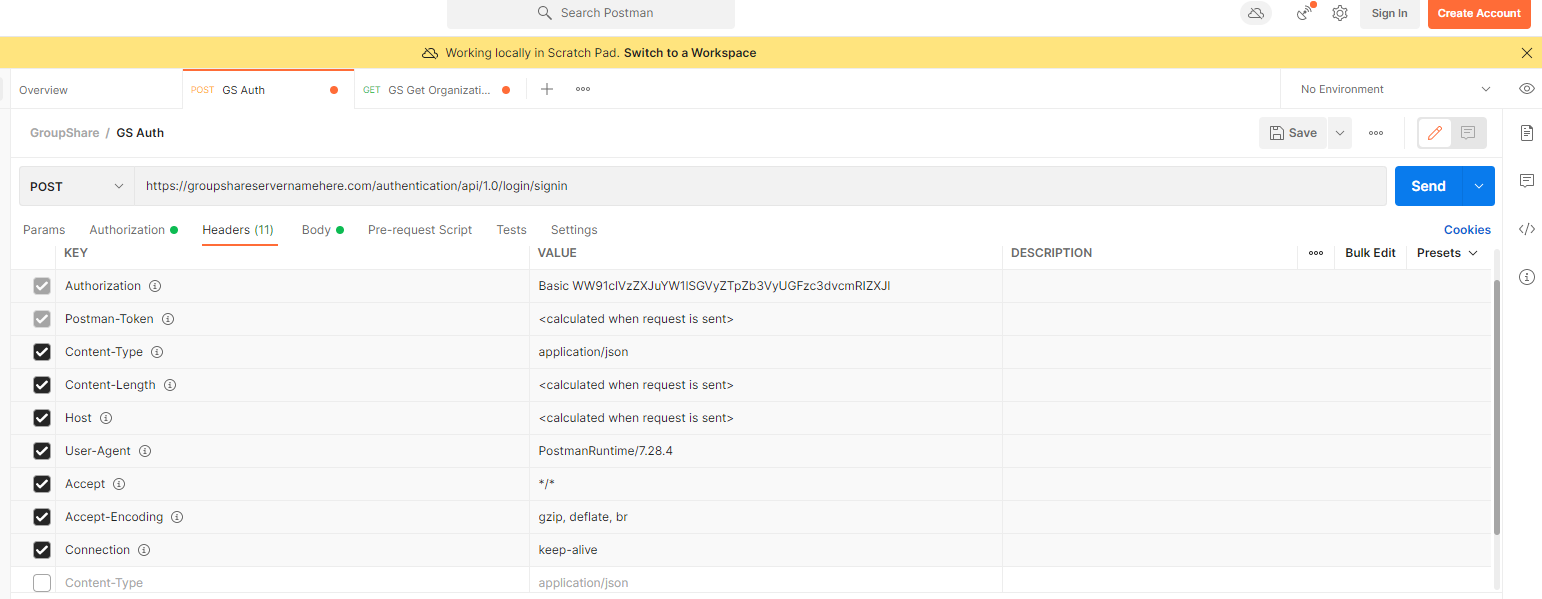Open headers table column options ellipsis
Viewport: 1542px width, 599px height.
pyautogui.click(x=1316, y=253)
